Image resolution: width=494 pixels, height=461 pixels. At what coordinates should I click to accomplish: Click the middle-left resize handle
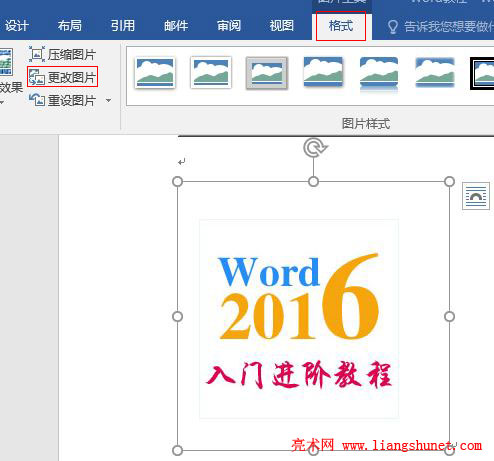pyautogui.click(x=177, y=316)
